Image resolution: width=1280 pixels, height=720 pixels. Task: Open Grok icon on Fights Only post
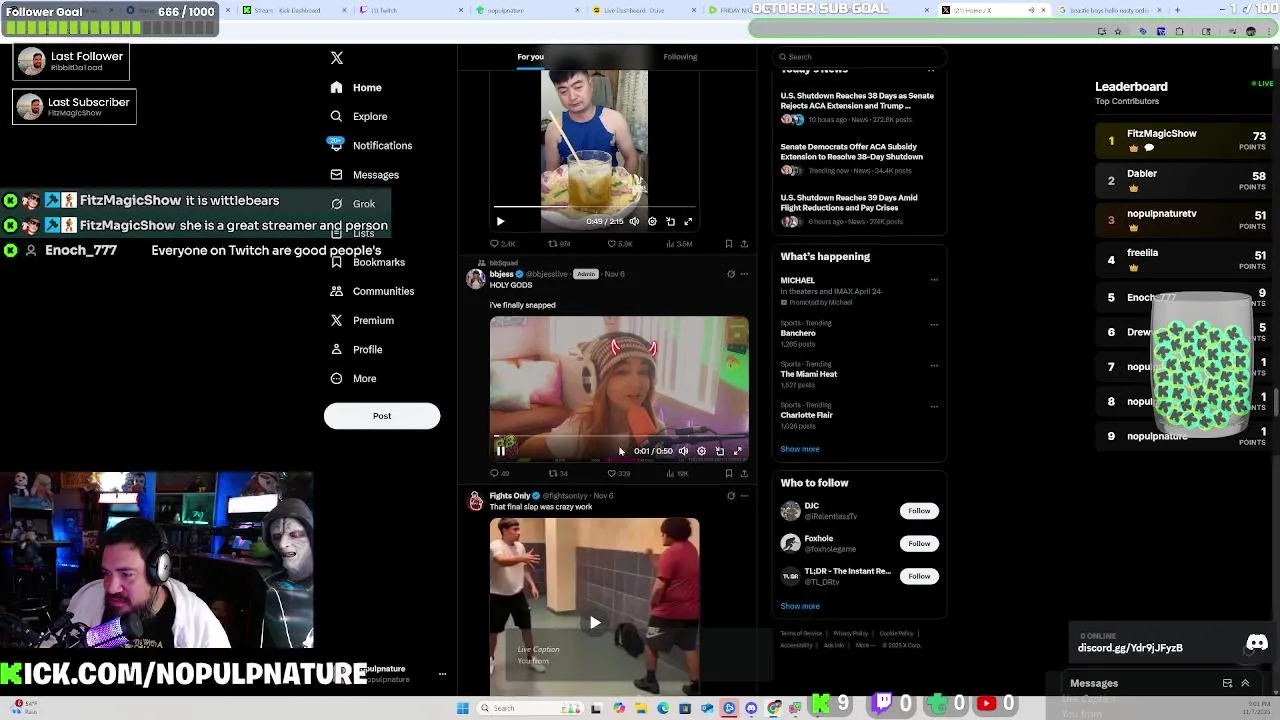click(730, 496)
